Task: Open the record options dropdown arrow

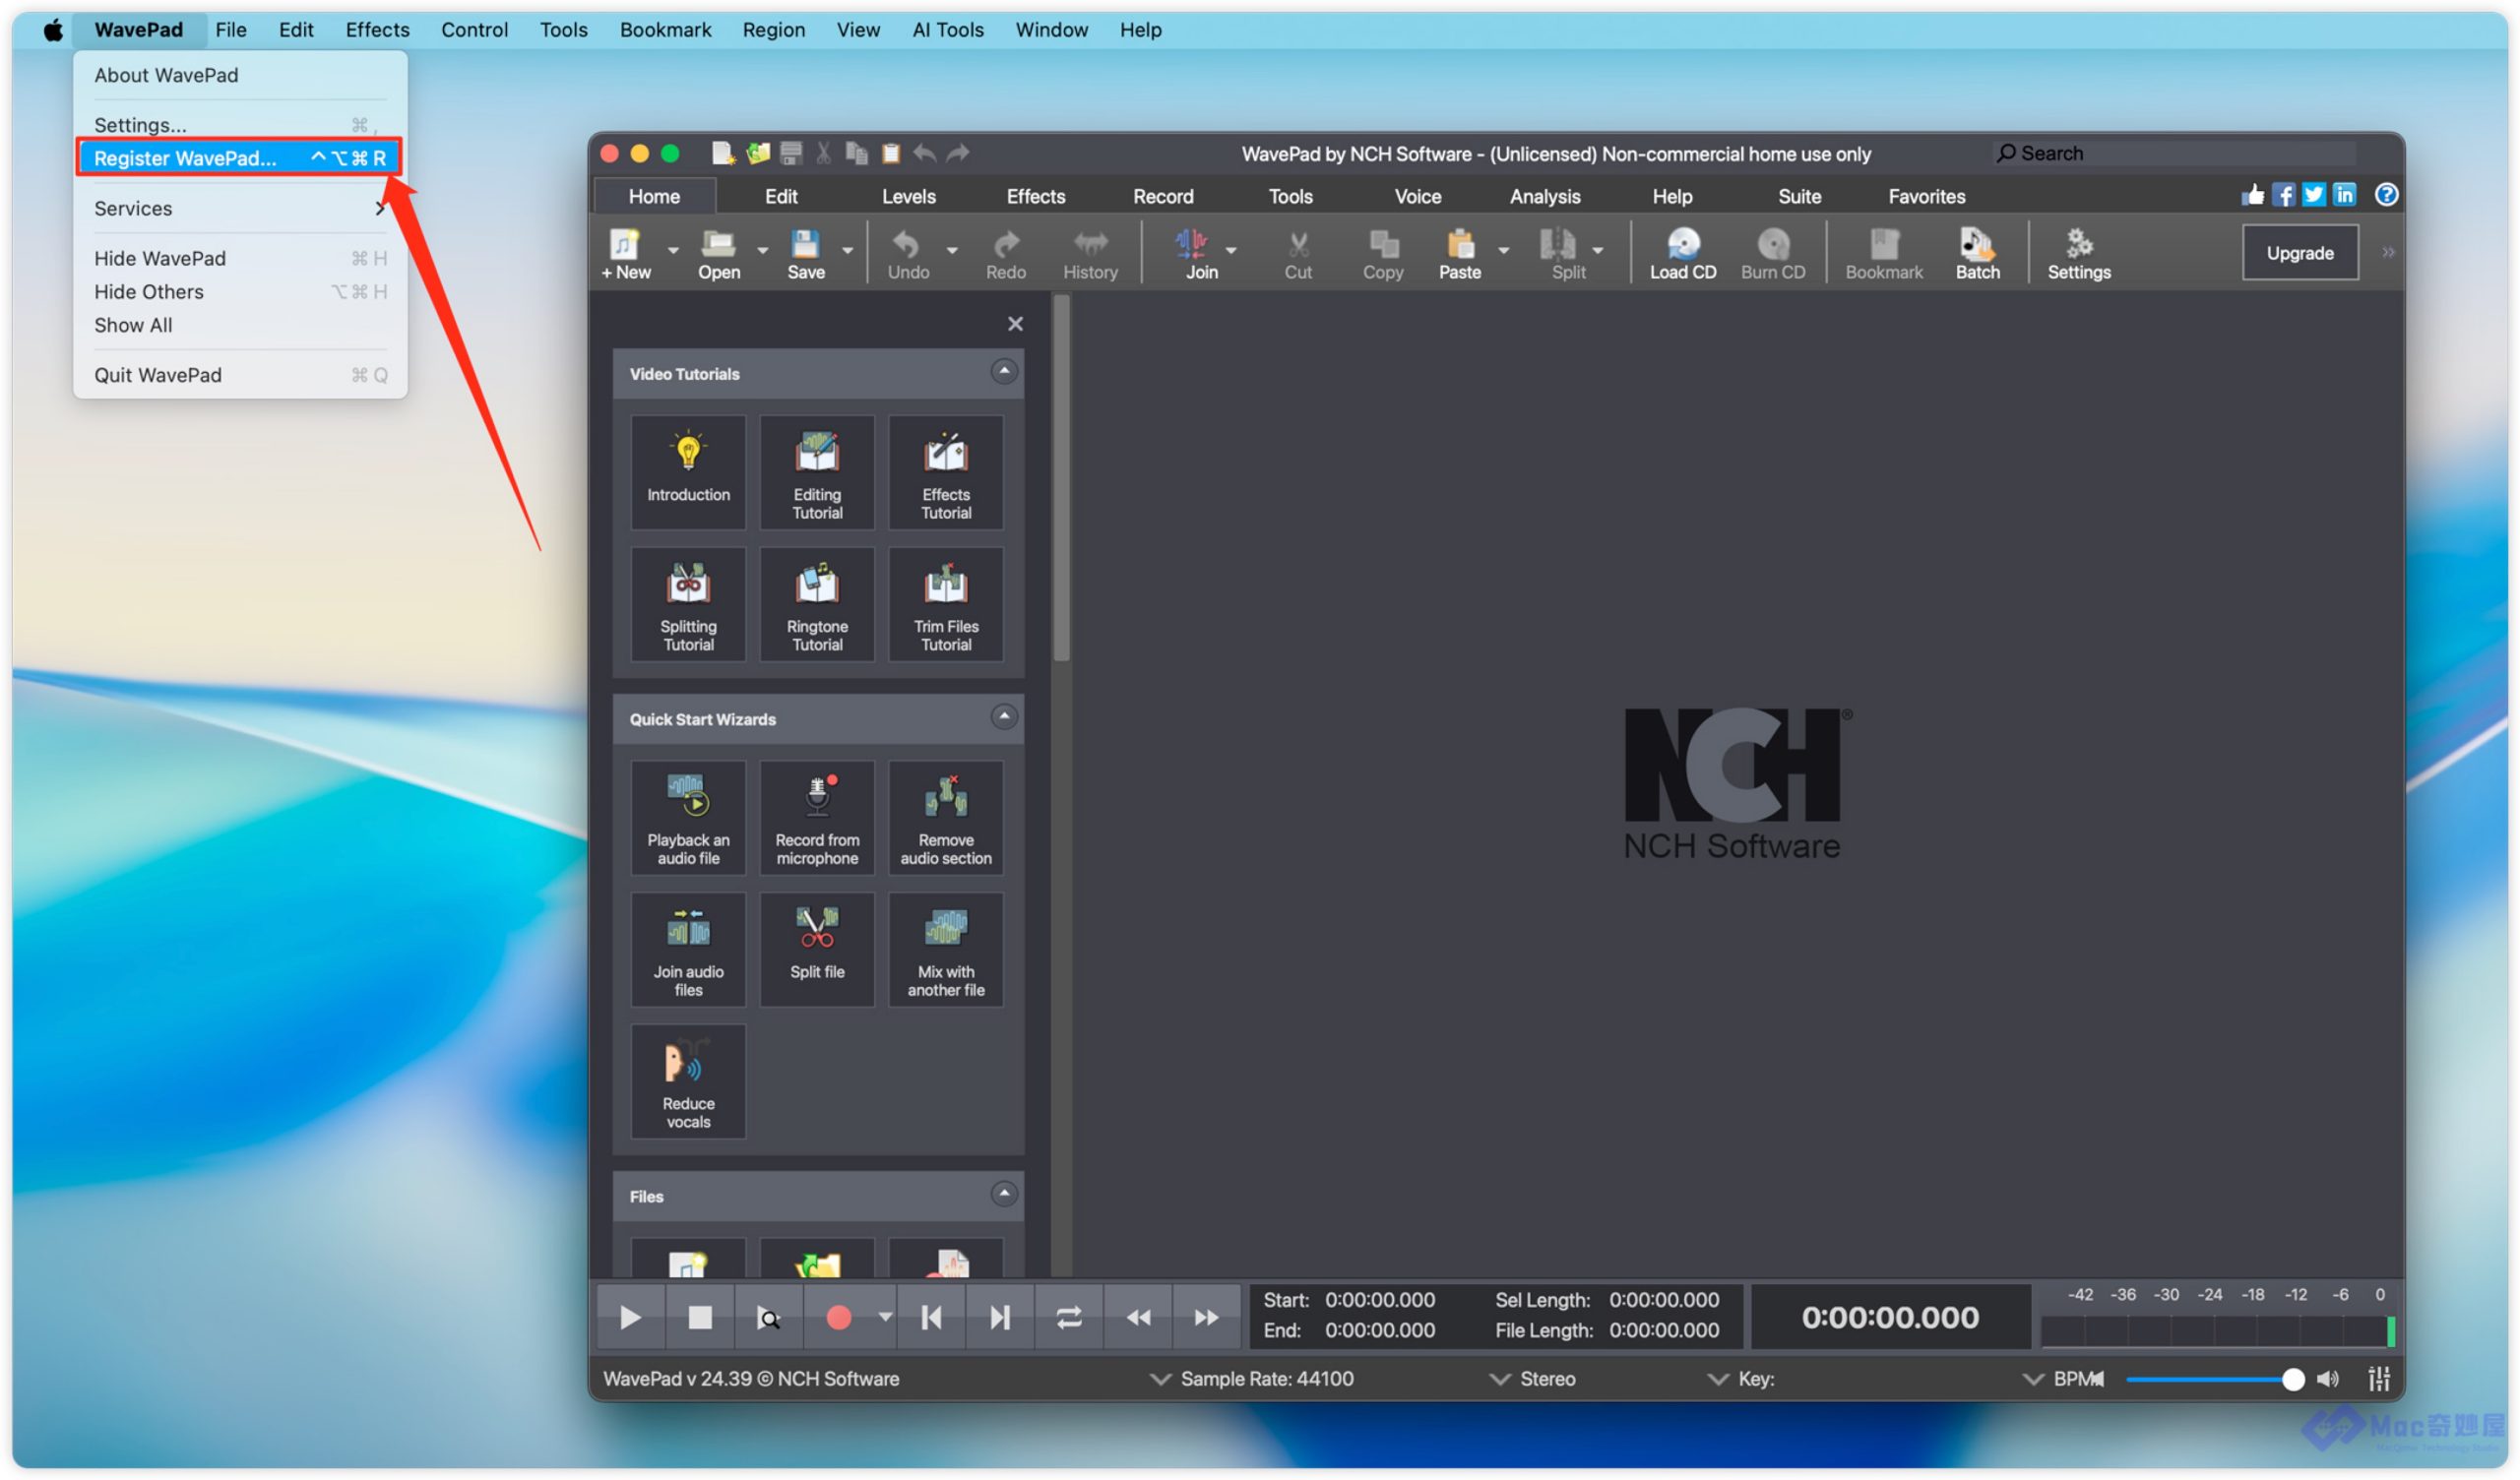Action: 885,1317
